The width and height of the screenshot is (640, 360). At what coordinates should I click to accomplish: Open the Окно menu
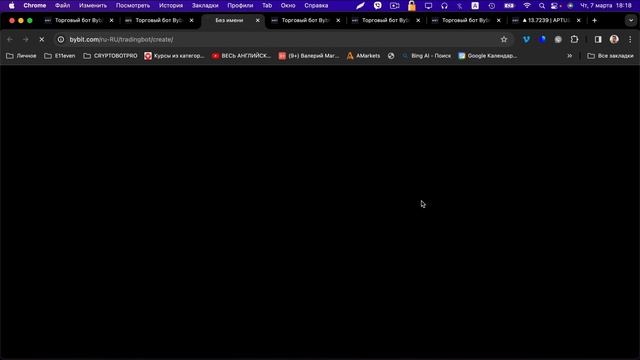click(x=288, y=6)
